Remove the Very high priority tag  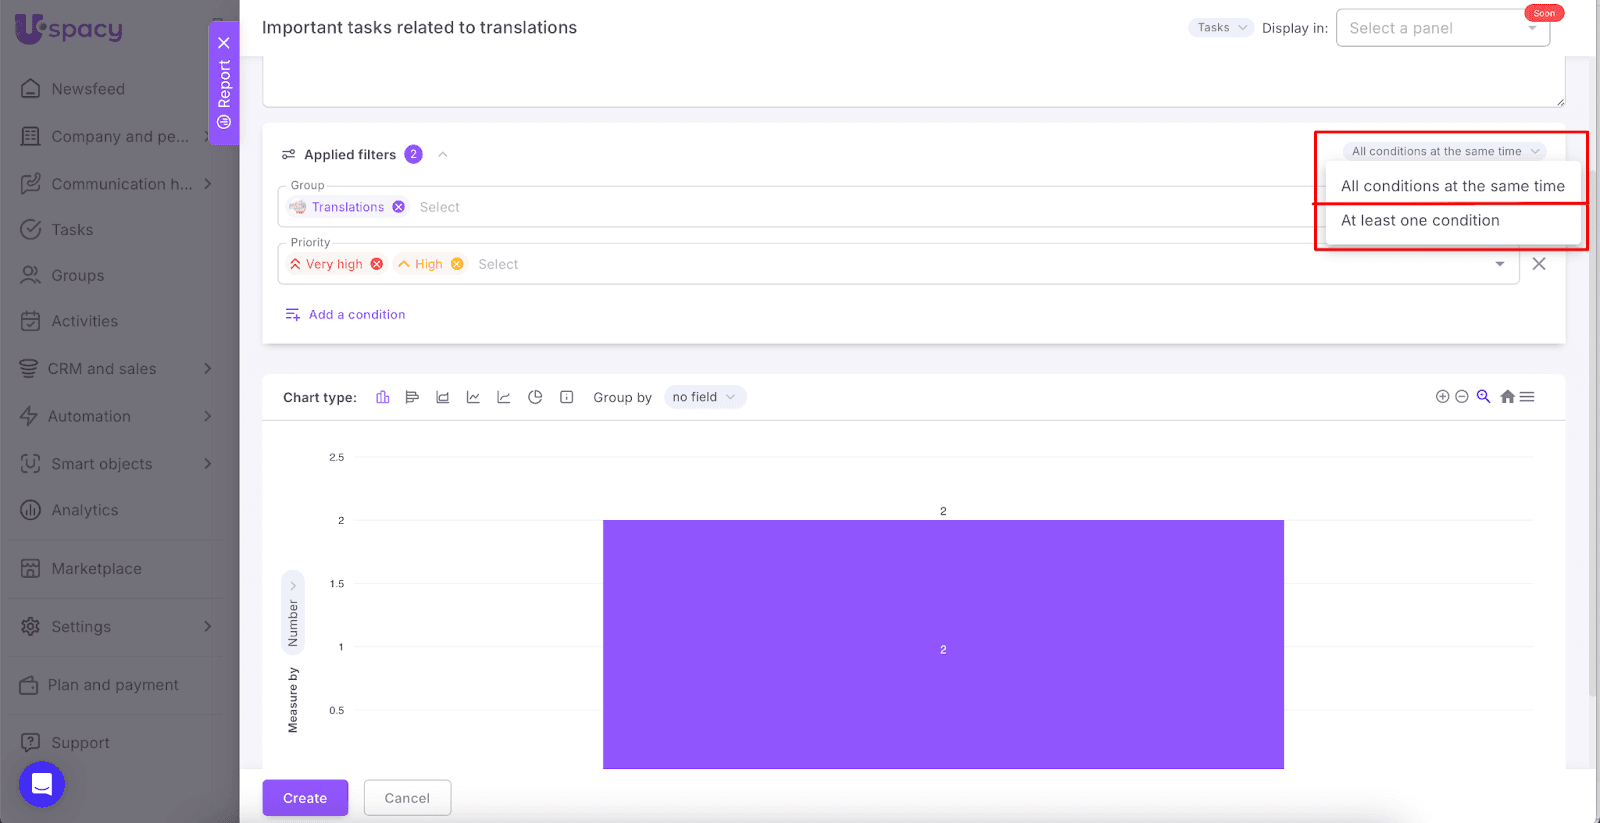pyautogui.click(x=377, y=264)
